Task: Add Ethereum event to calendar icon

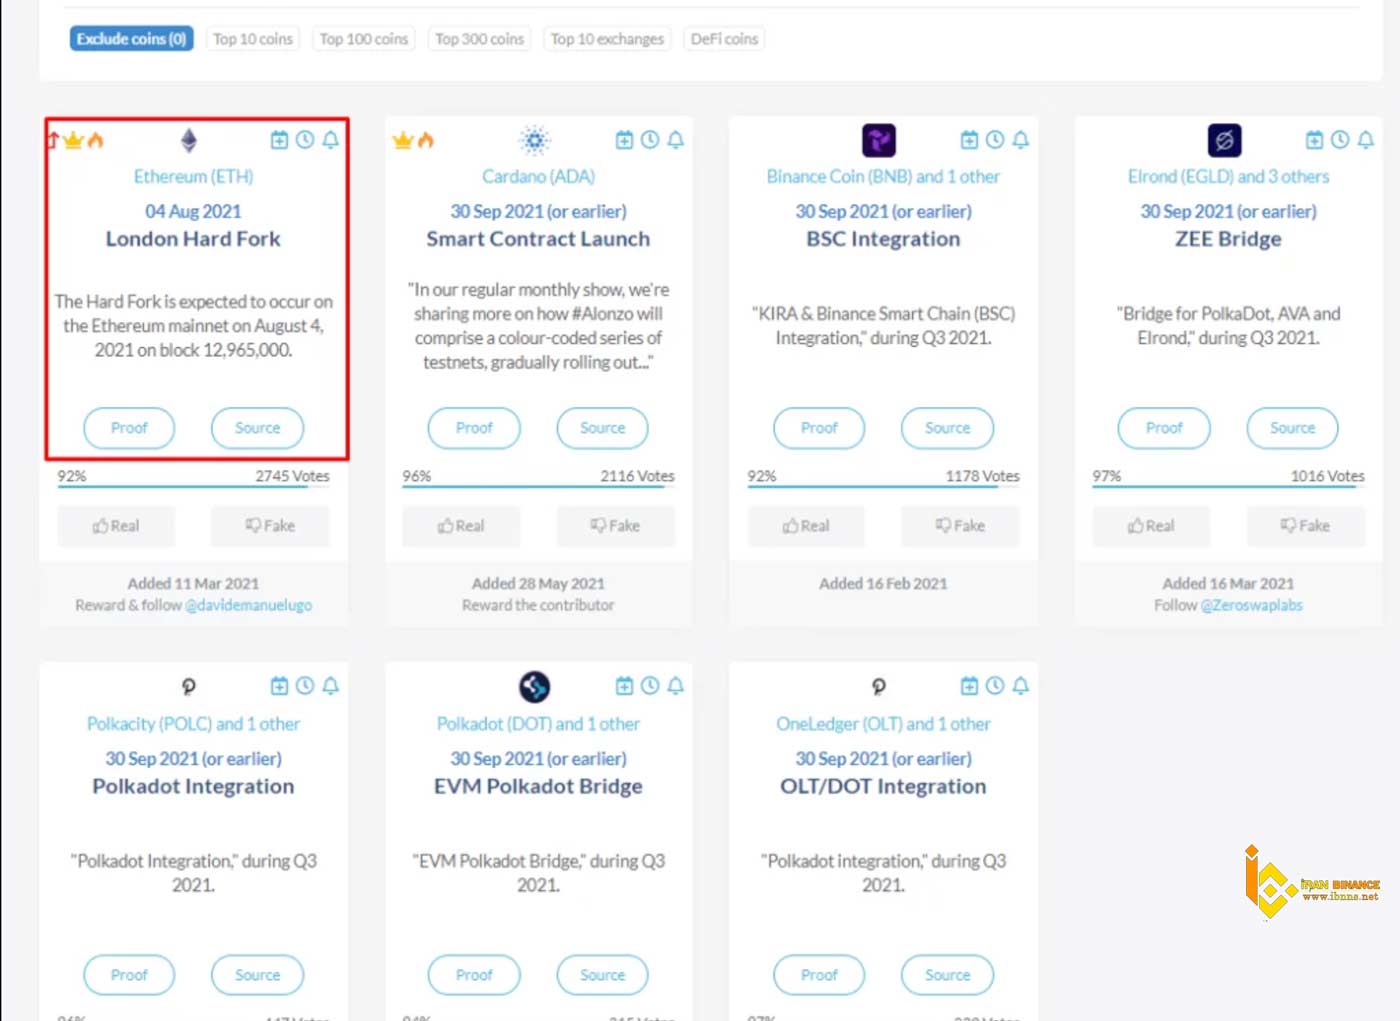Action: point(279,140)
